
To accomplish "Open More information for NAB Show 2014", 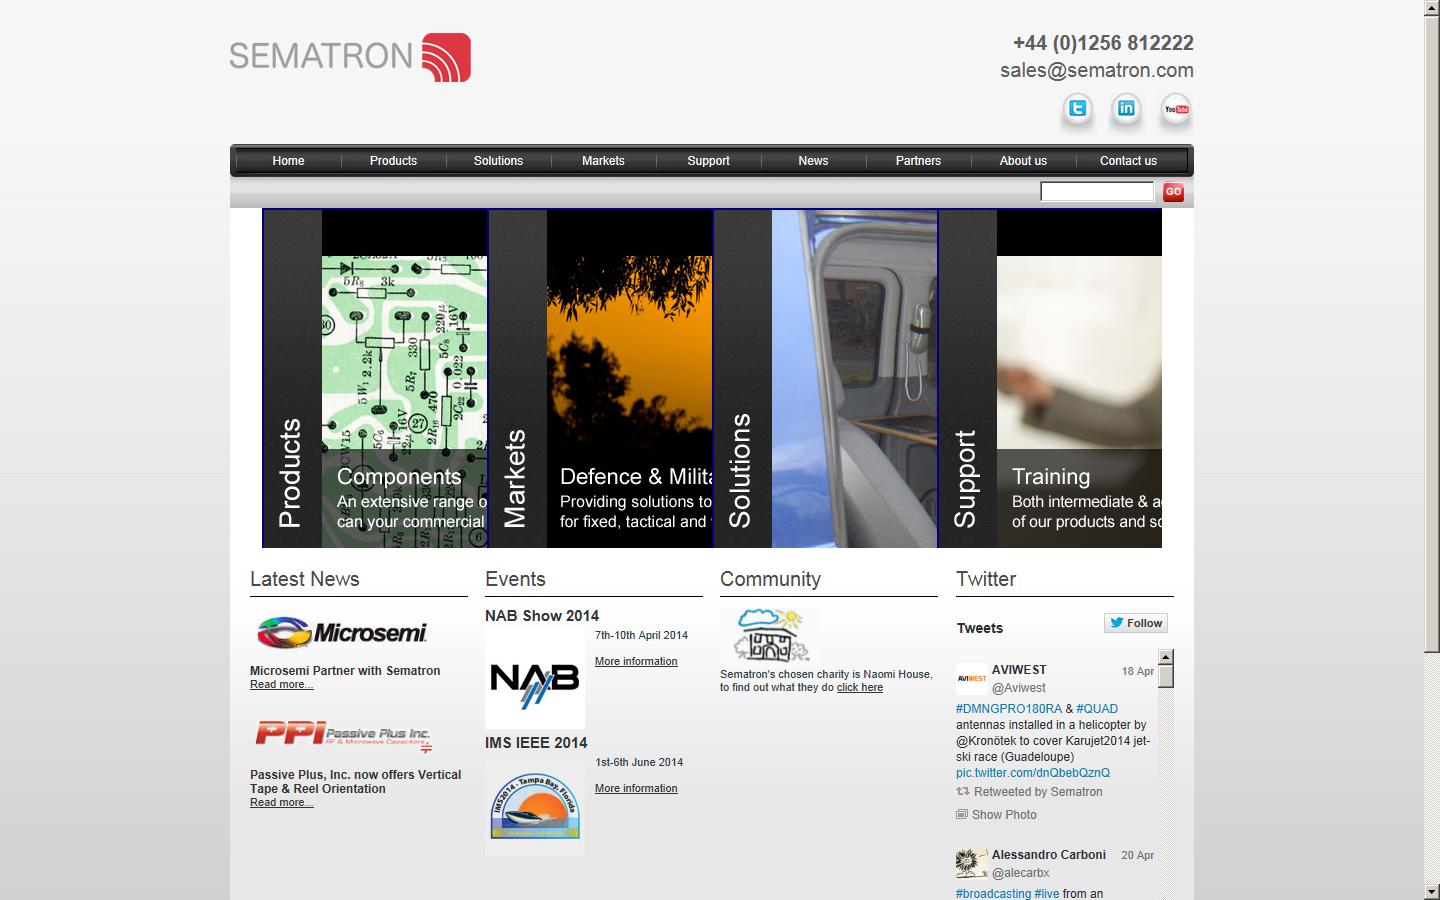I will pos(636,661).
